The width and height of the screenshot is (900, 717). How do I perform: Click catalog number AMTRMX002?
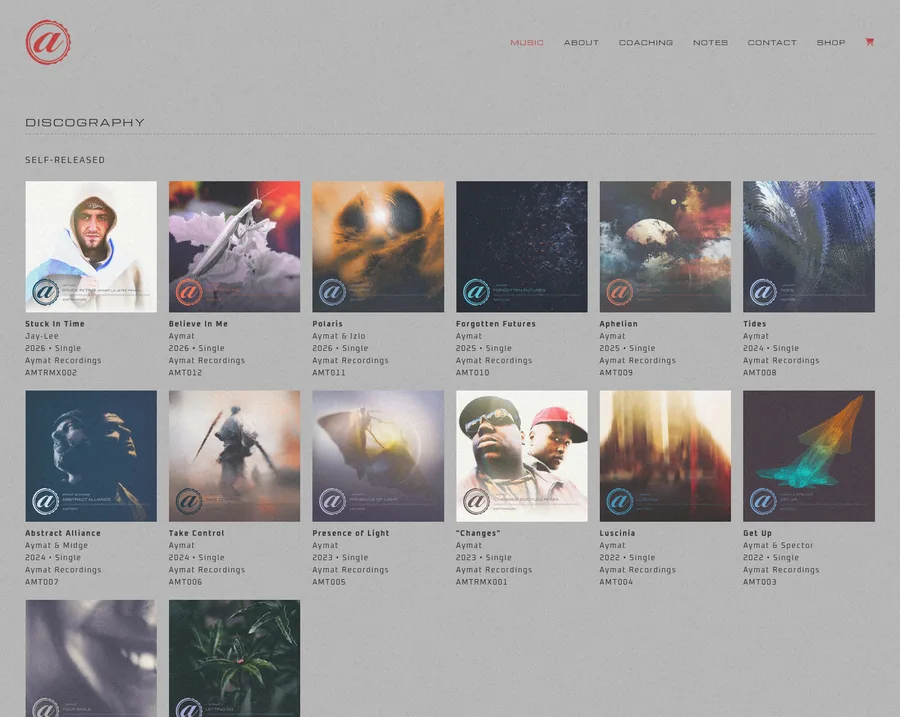51,373
